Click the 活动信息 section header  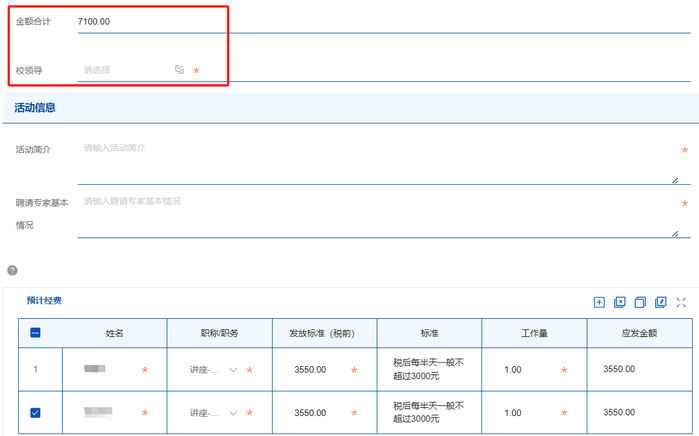(35, 107)
